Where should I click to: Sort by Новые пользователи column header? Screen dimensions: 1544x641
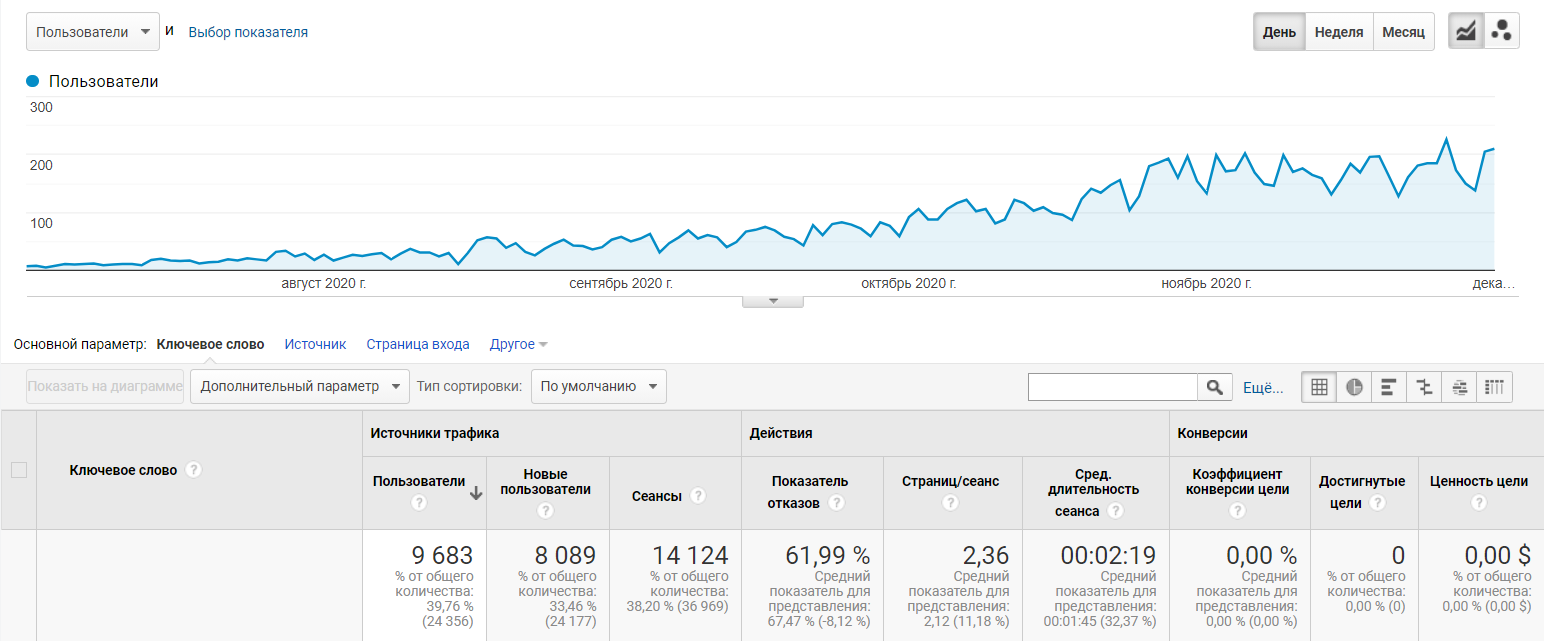(545, 481)
